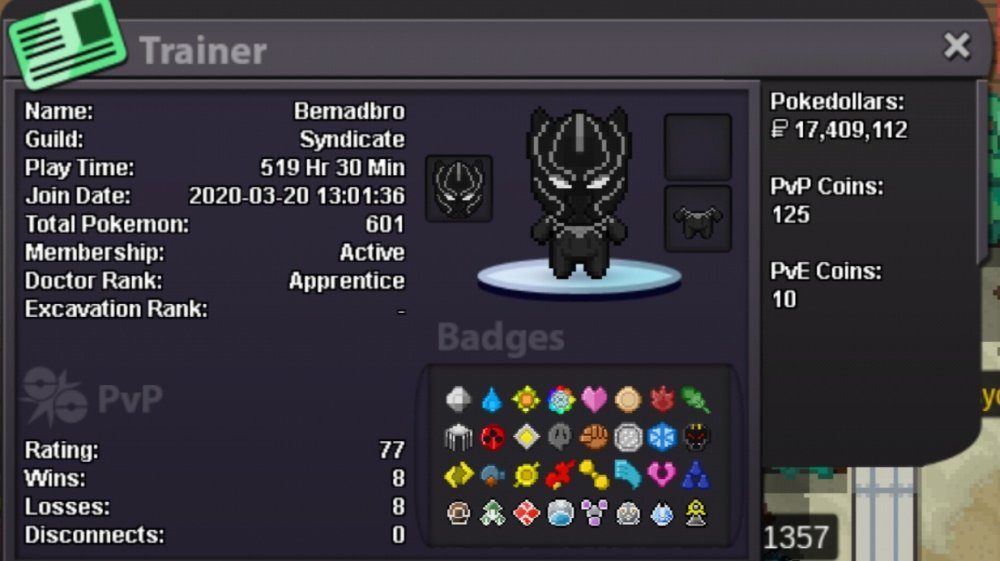Screen dimensions: 1000x561
Task: Close the Trainer card window
Action: coord(957,46)
